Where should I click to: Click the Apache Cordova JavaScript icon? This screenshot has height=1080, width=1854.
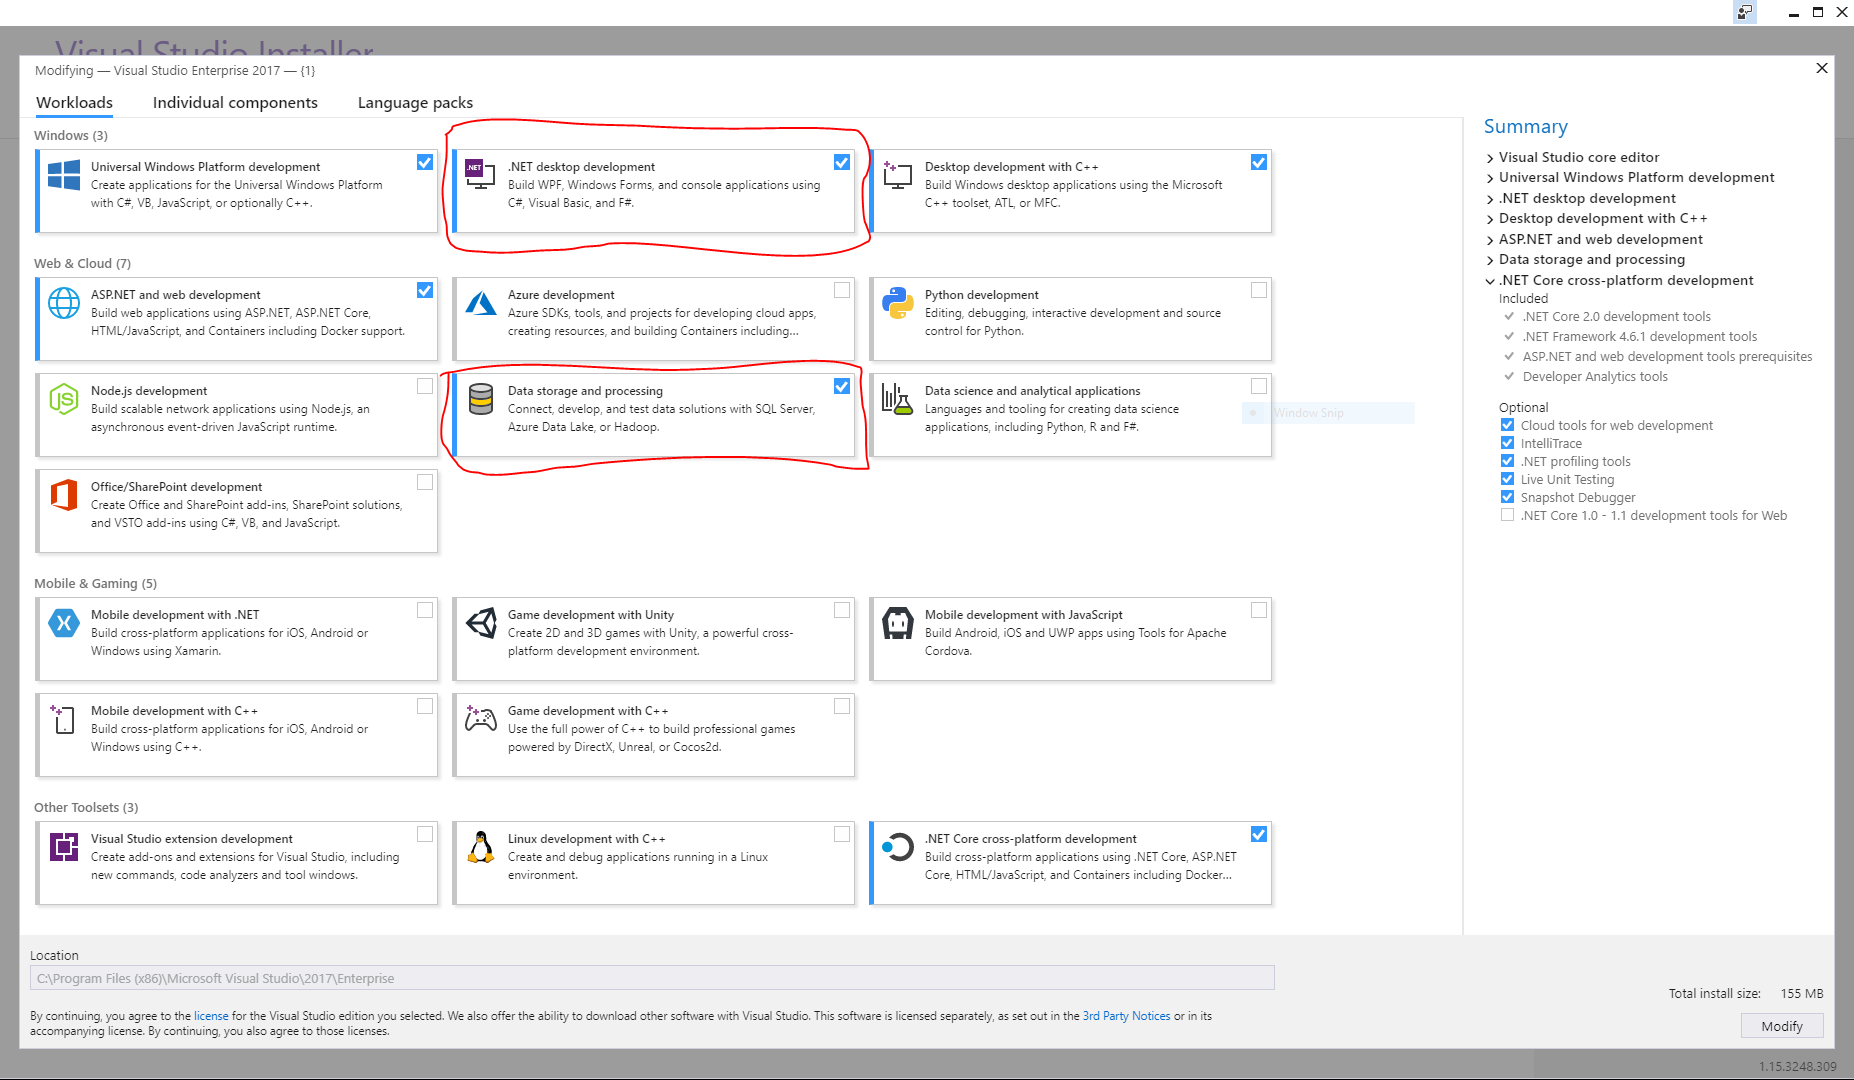[x=897, y=623]
